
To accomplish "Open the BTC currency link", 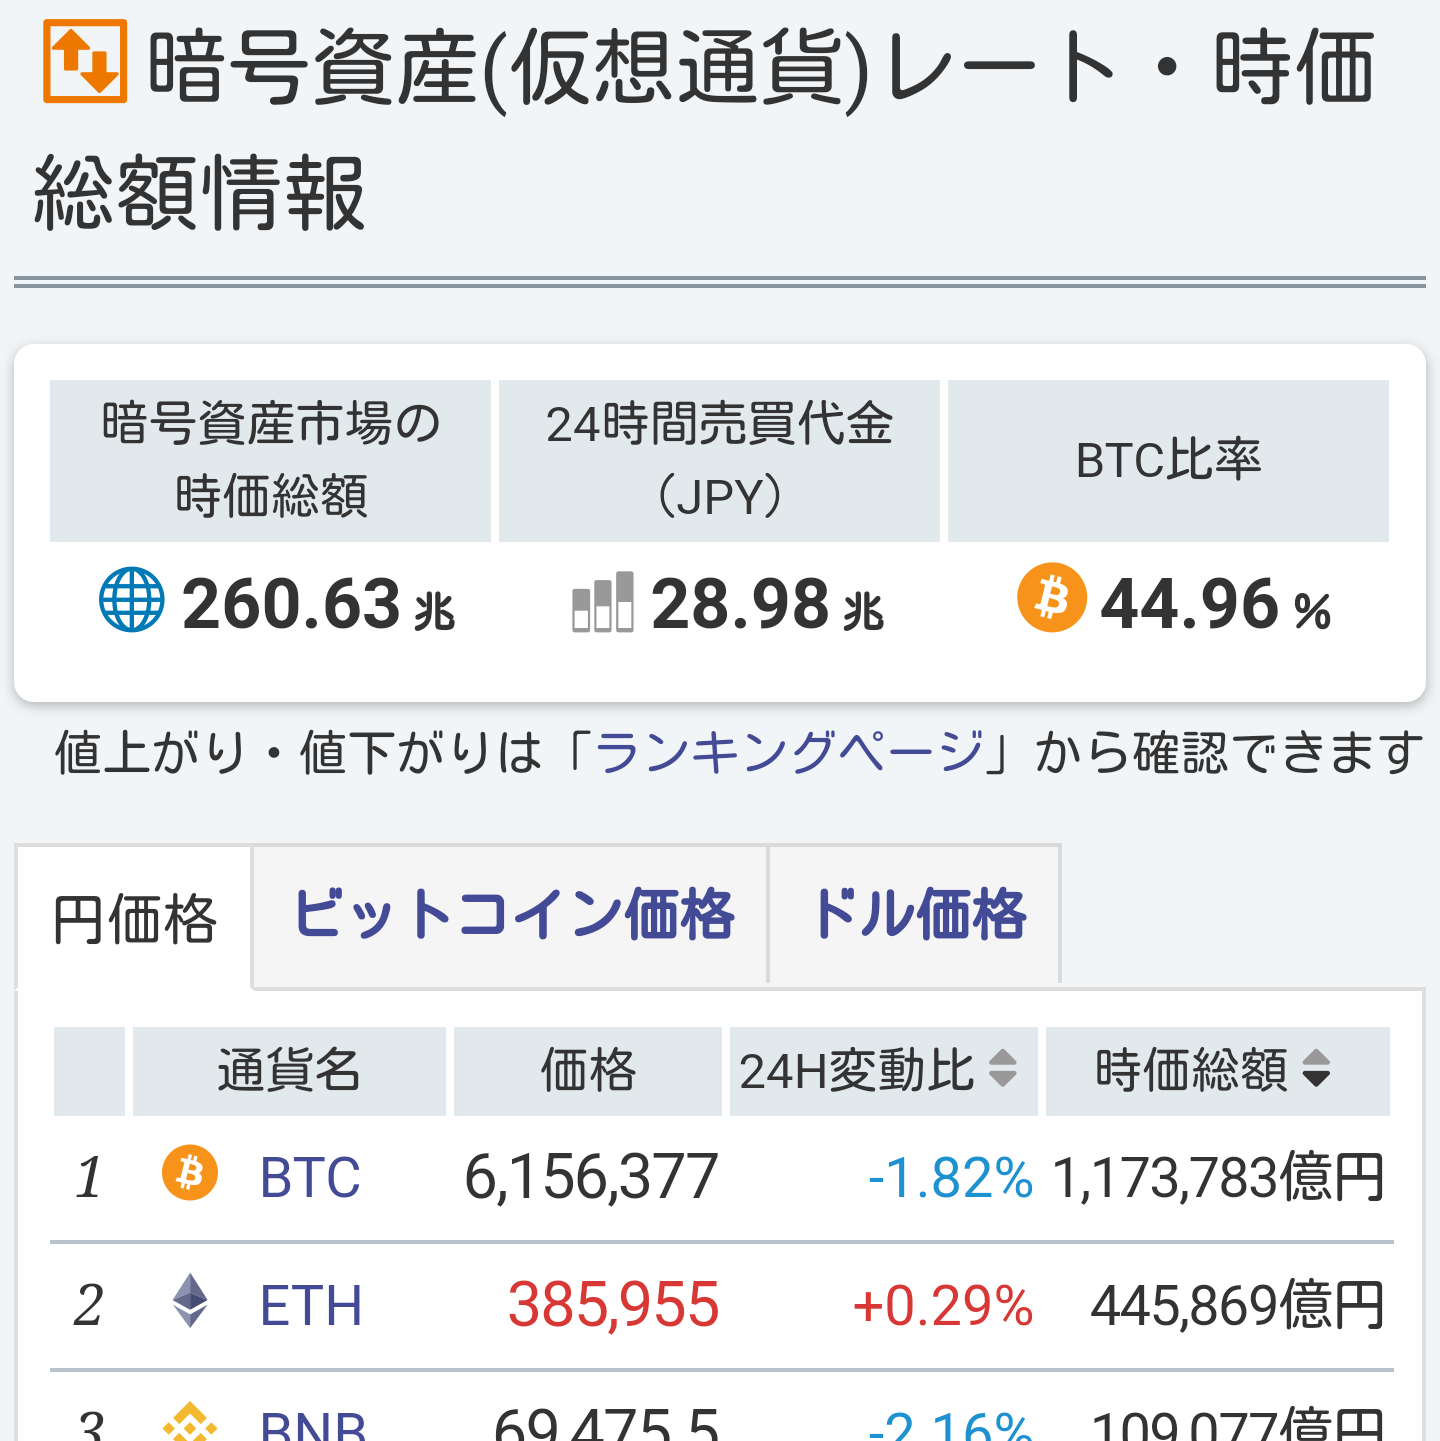I will (x=310, y=1178).
